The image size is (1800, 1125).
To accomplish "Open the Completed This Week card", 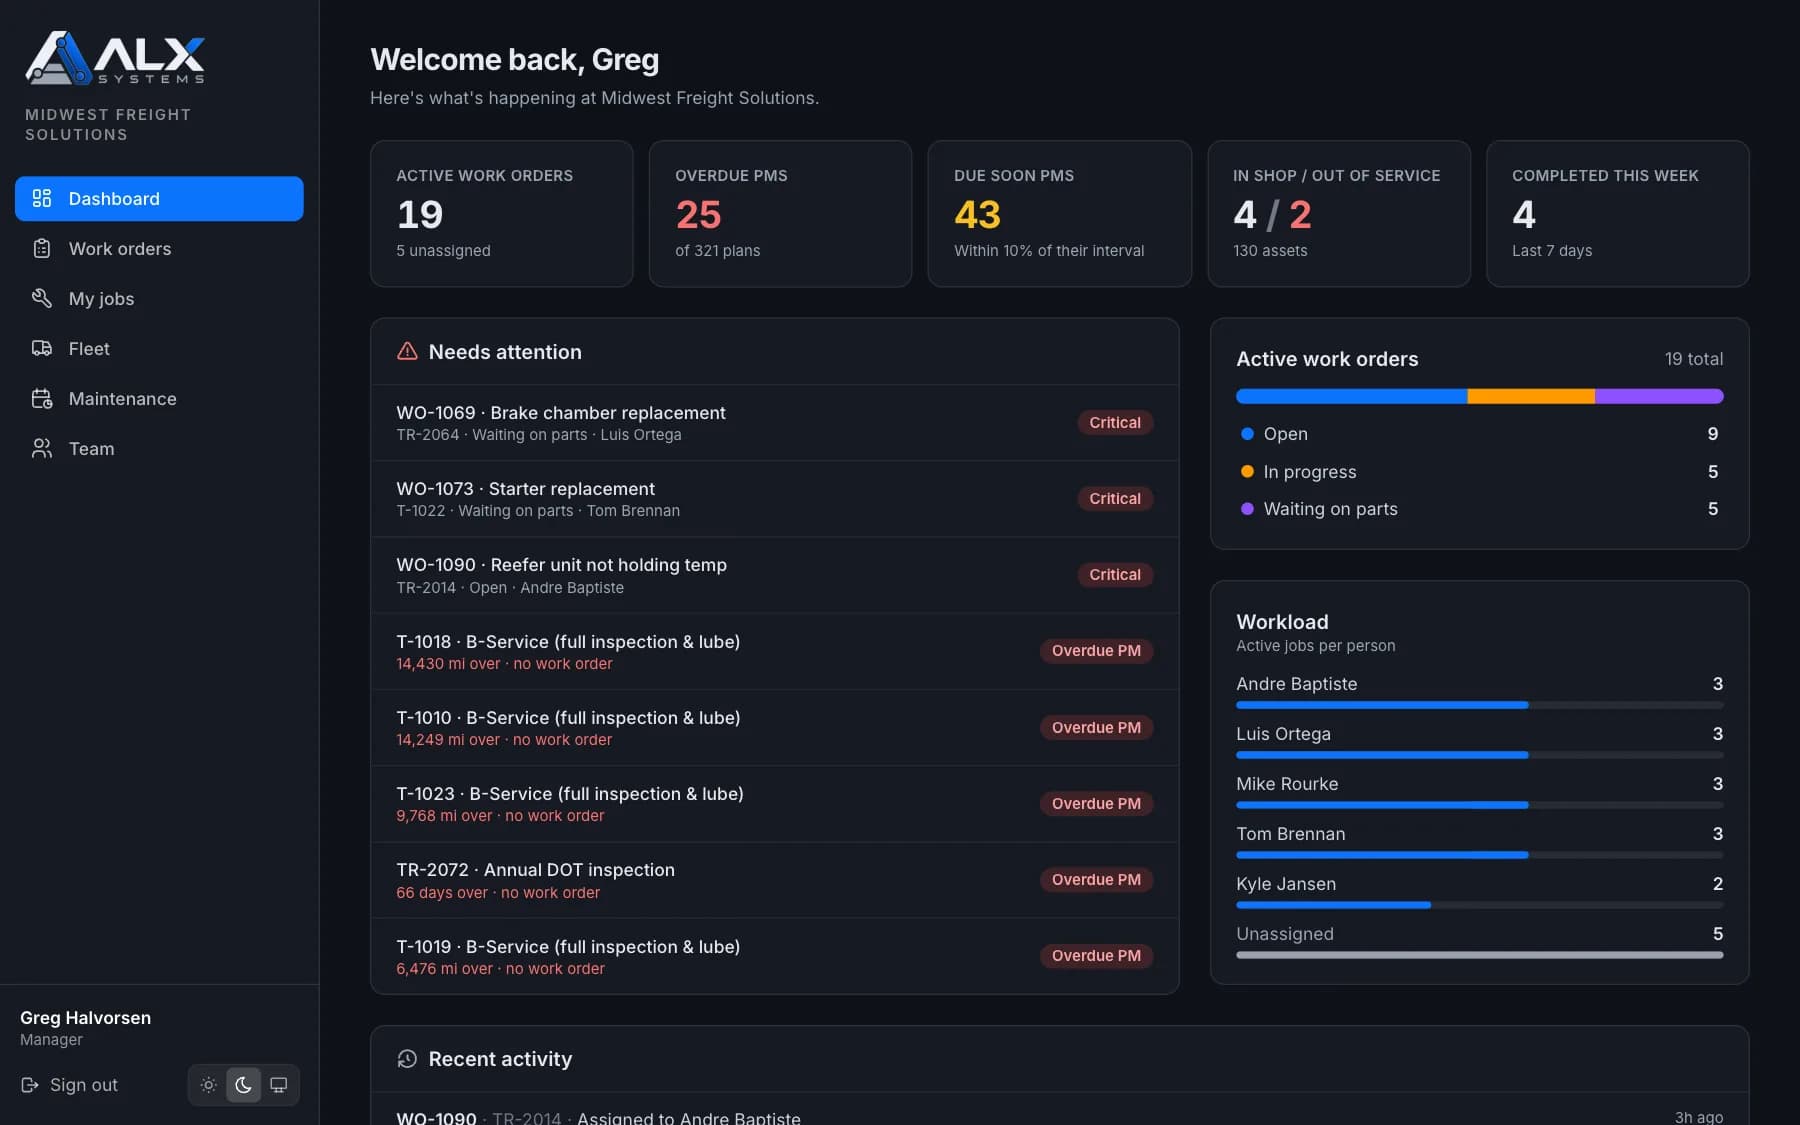I will click(x=1617, y=213).
